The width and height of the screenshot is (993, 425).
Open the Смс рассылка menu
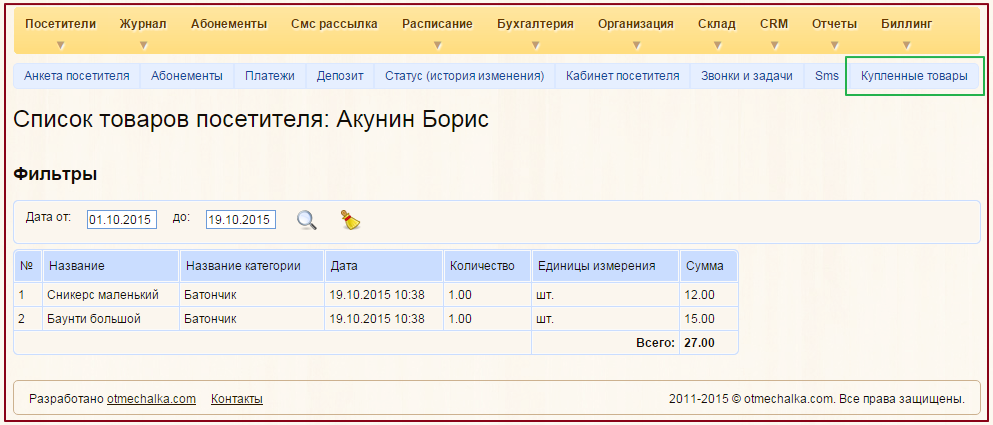[334, 24]
